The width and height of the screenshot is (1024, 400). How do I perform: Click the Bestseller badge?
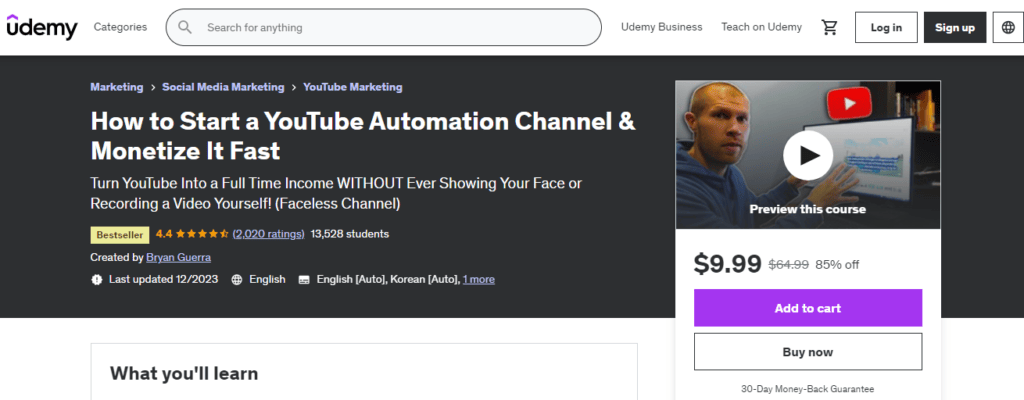(120, 235)
